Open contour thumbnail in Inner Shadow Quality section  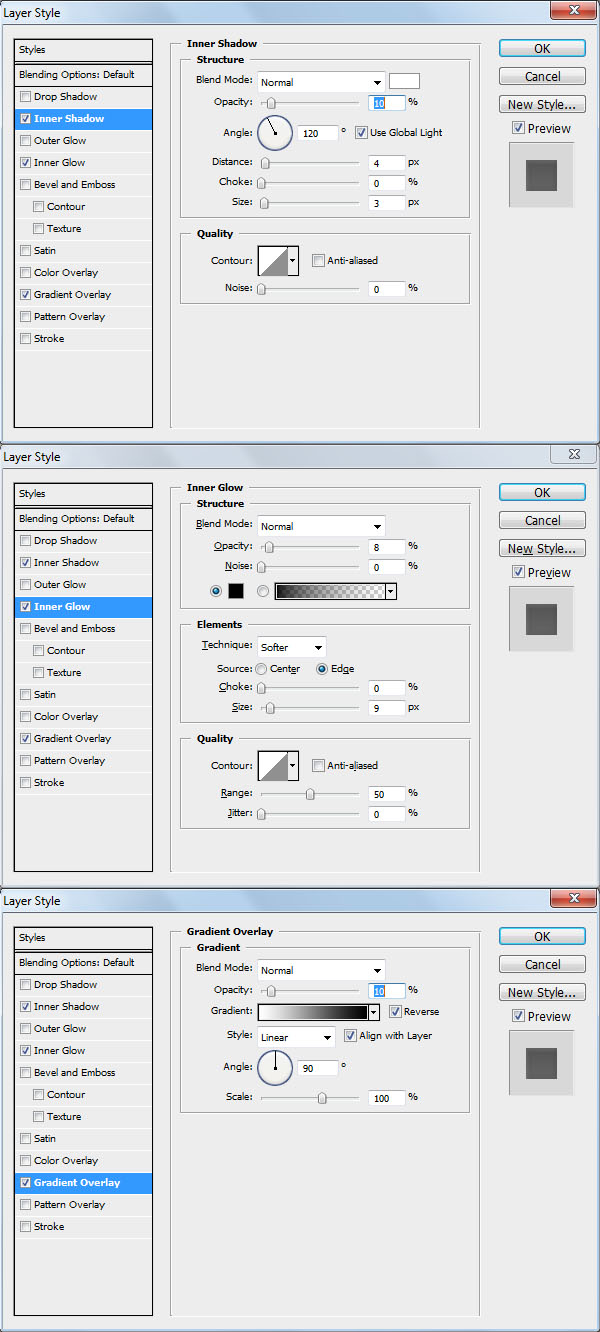pyautogui.click(x=273, y=261)
